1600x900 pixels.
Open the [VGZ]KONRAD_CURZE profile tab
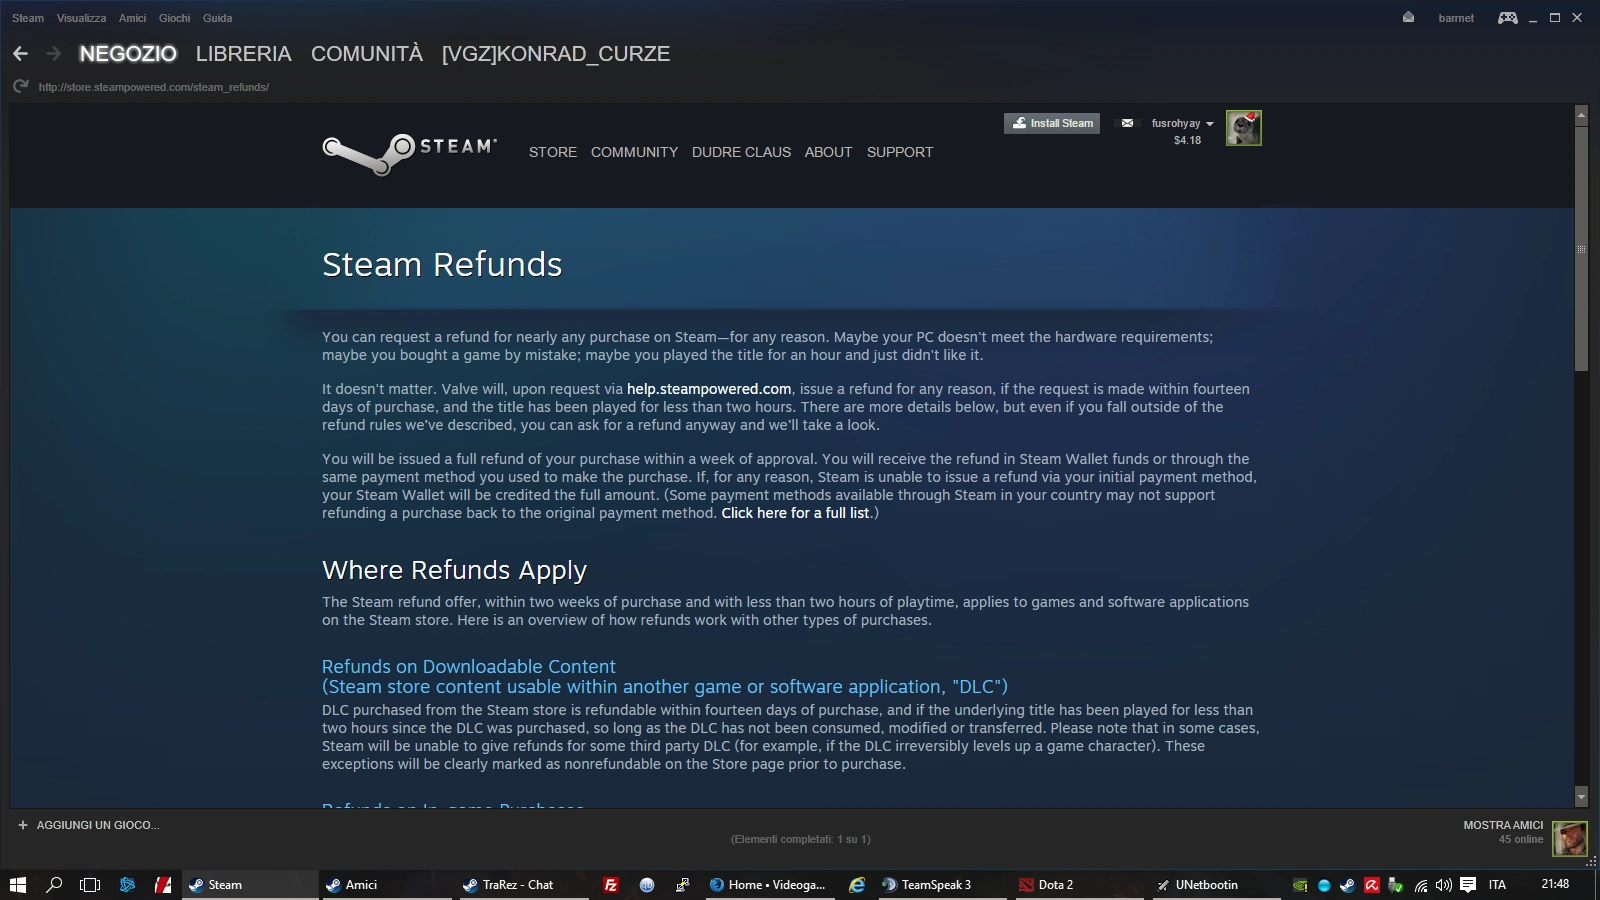pyautogui.click(x=556, y=54)
